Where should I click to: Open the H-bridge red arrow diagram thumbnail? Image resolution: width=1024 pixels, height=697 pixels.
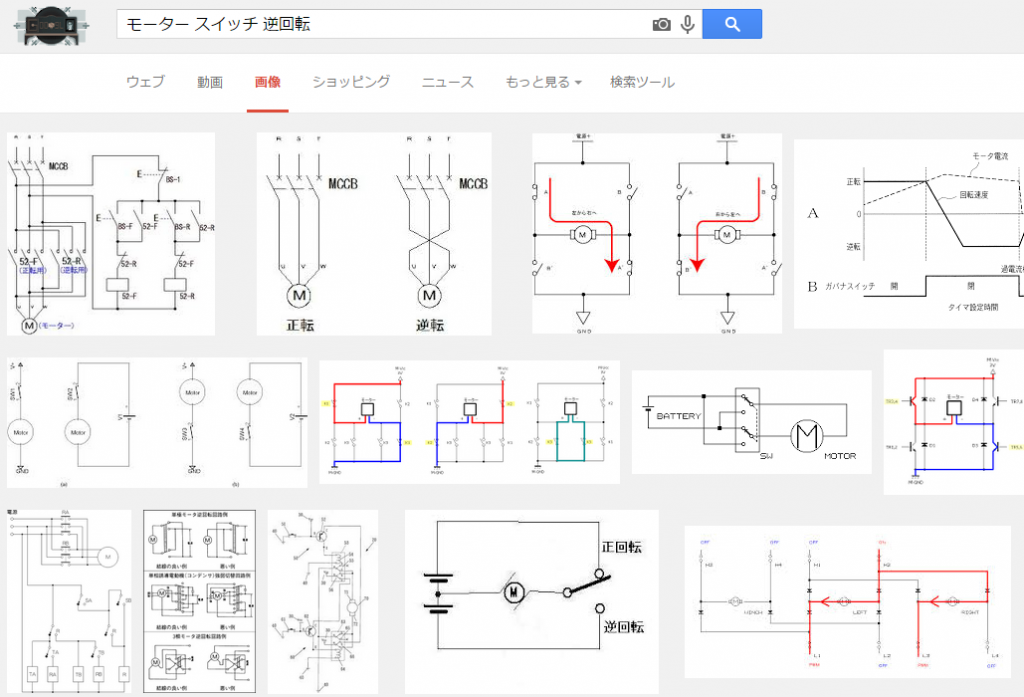[x=657, y=233]
